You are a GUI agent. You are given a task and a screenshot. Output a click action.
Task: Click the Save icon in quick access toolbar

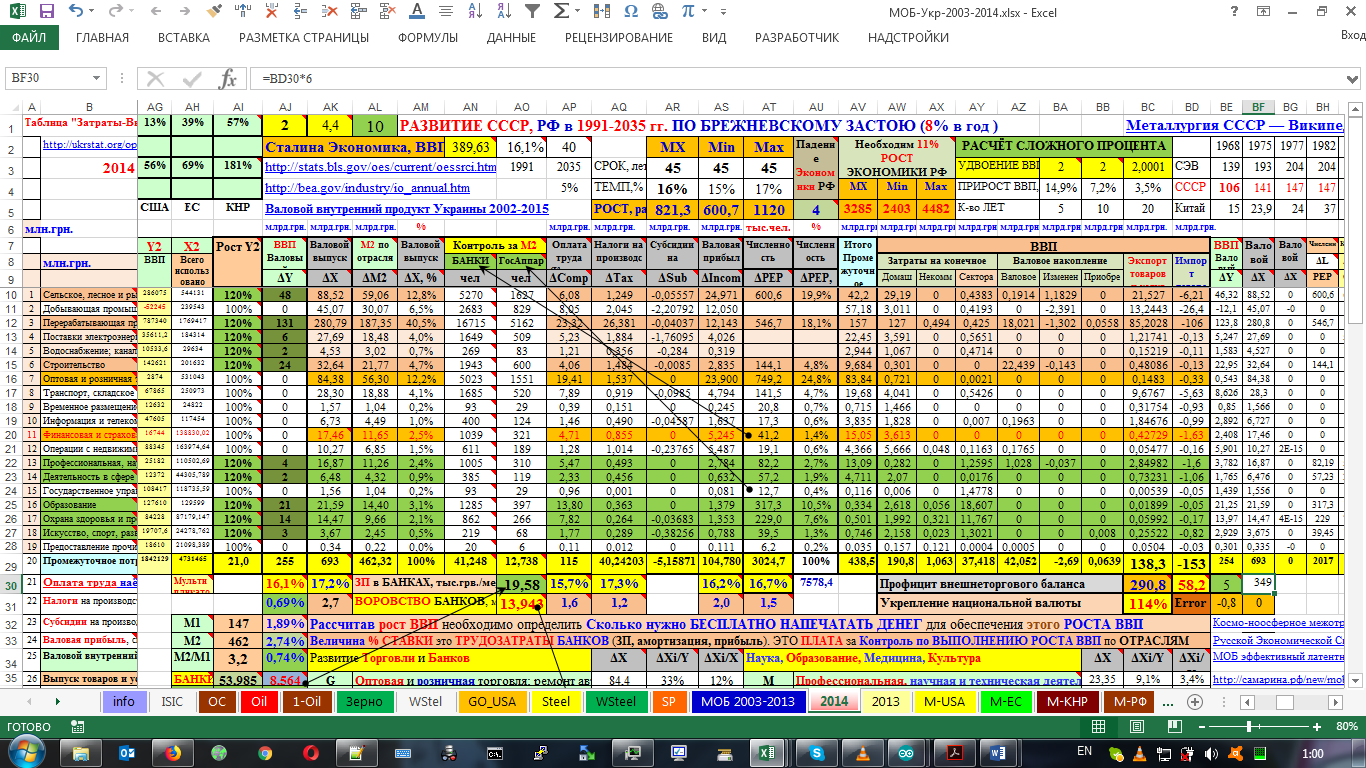point(47,12)
